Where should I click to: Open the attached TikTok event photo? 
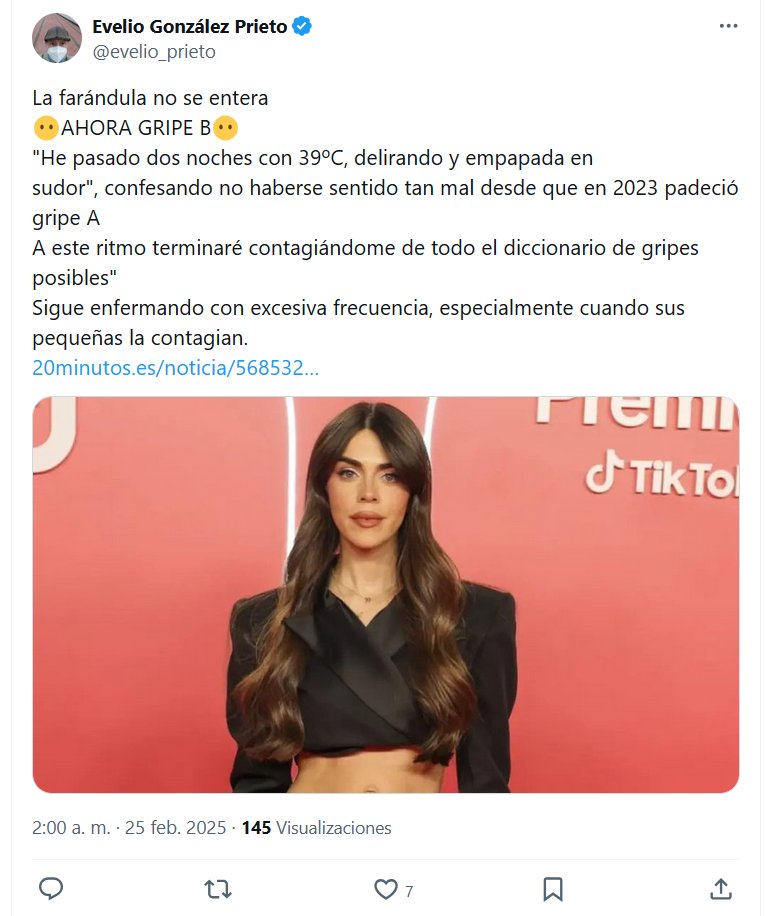point(386,595)
